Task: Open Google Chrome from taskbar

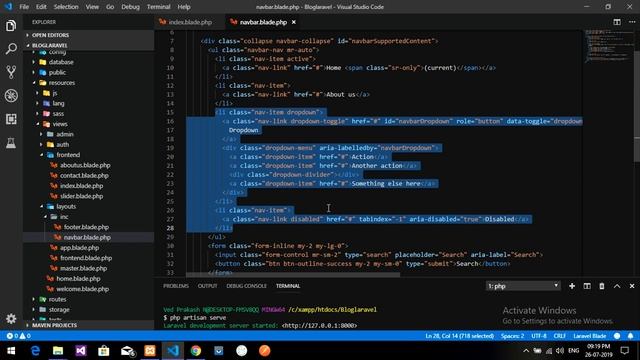Action: tap(196, 351)
